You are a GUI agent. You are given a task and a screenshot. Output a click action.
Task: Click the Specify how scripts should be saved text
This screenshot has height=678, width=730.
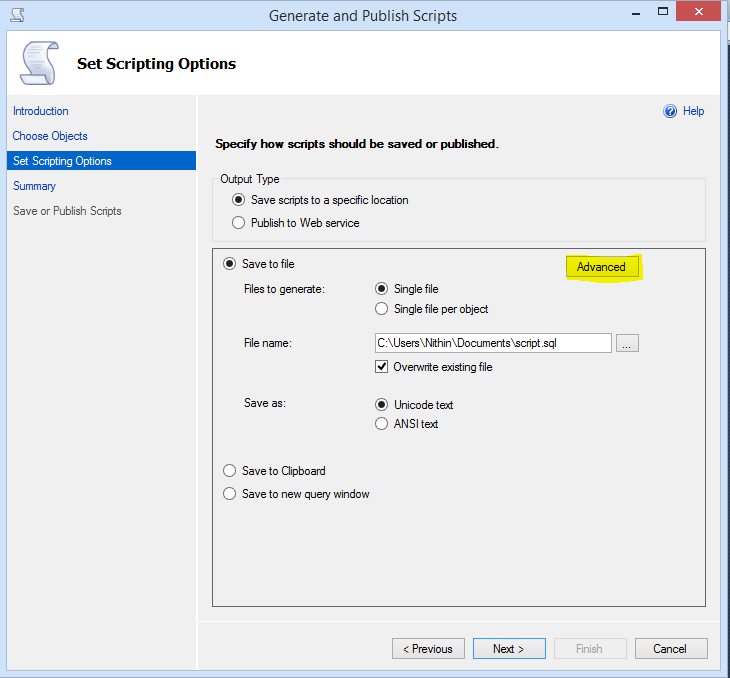click(357, 144)
